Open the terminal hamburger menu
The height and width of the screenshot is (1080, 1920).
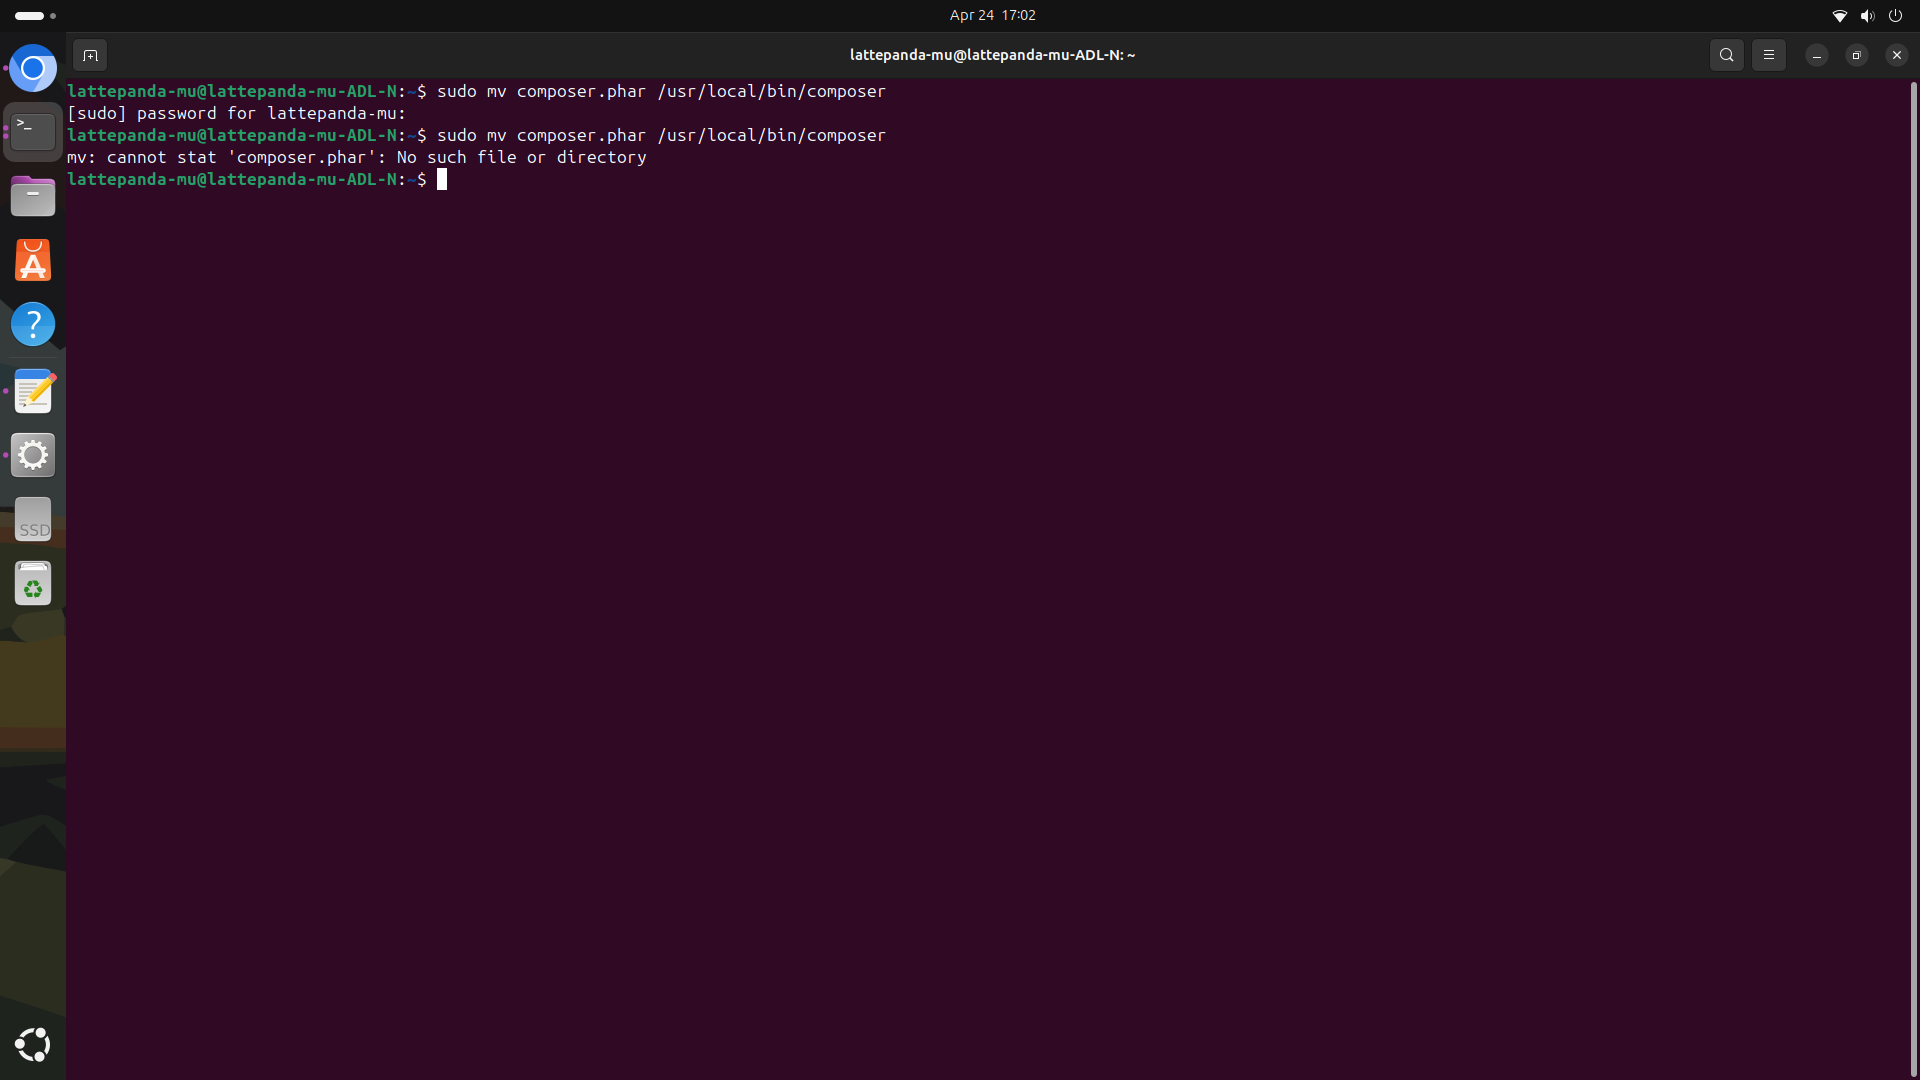1769,55
